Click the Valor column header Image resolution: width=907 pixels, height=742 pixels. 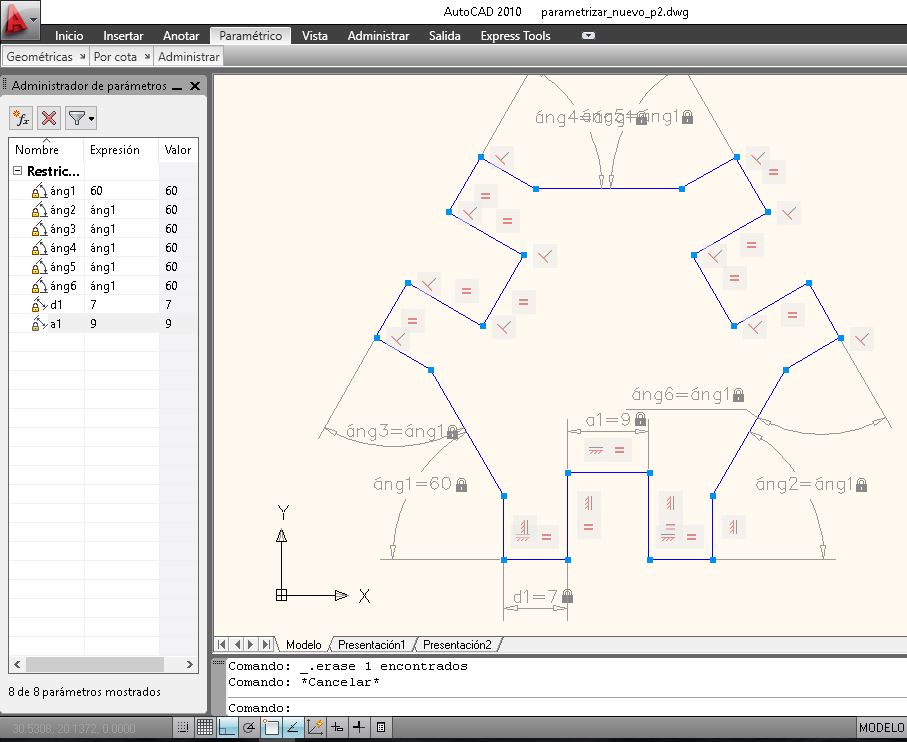click(x=178, y=150)
